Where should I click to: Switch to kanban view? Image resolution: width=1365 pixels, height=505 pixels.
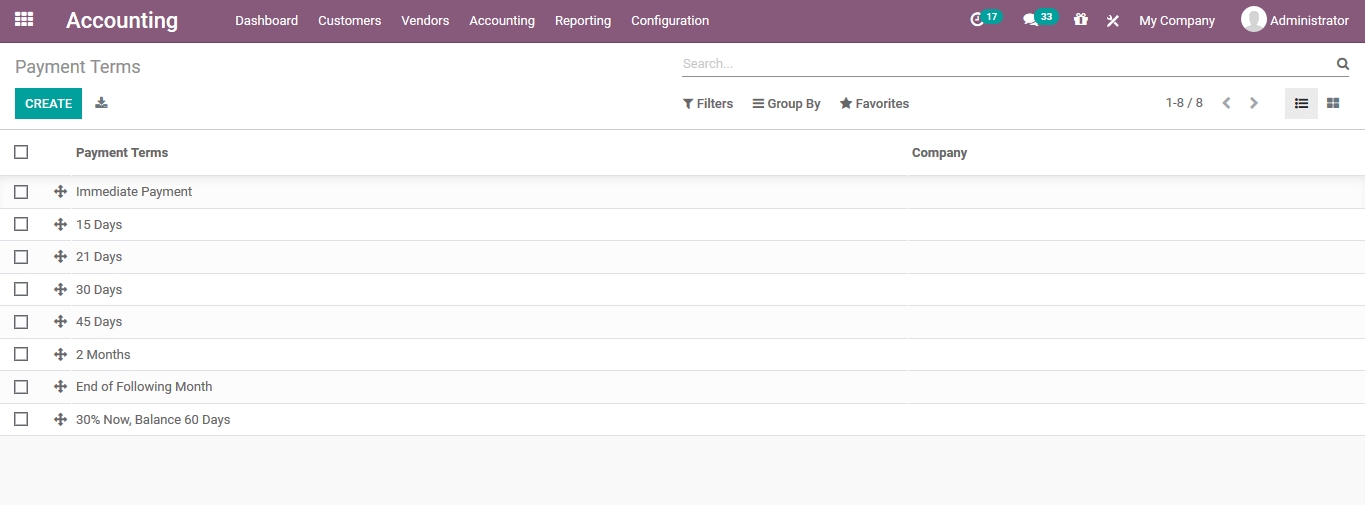(x=1333, y=103)
